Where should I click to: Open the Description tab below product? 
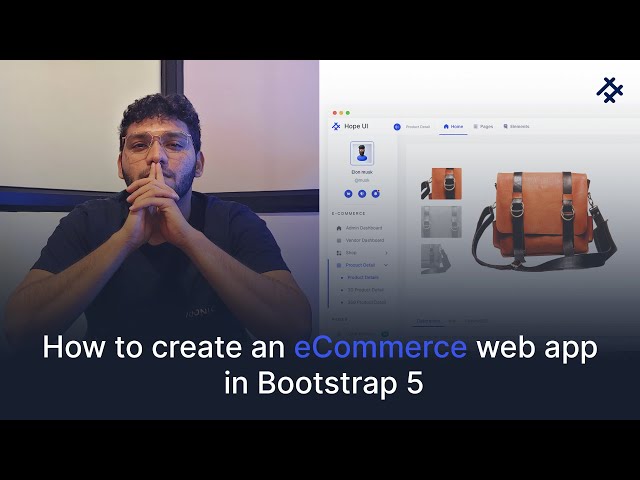tap(428, 321)
